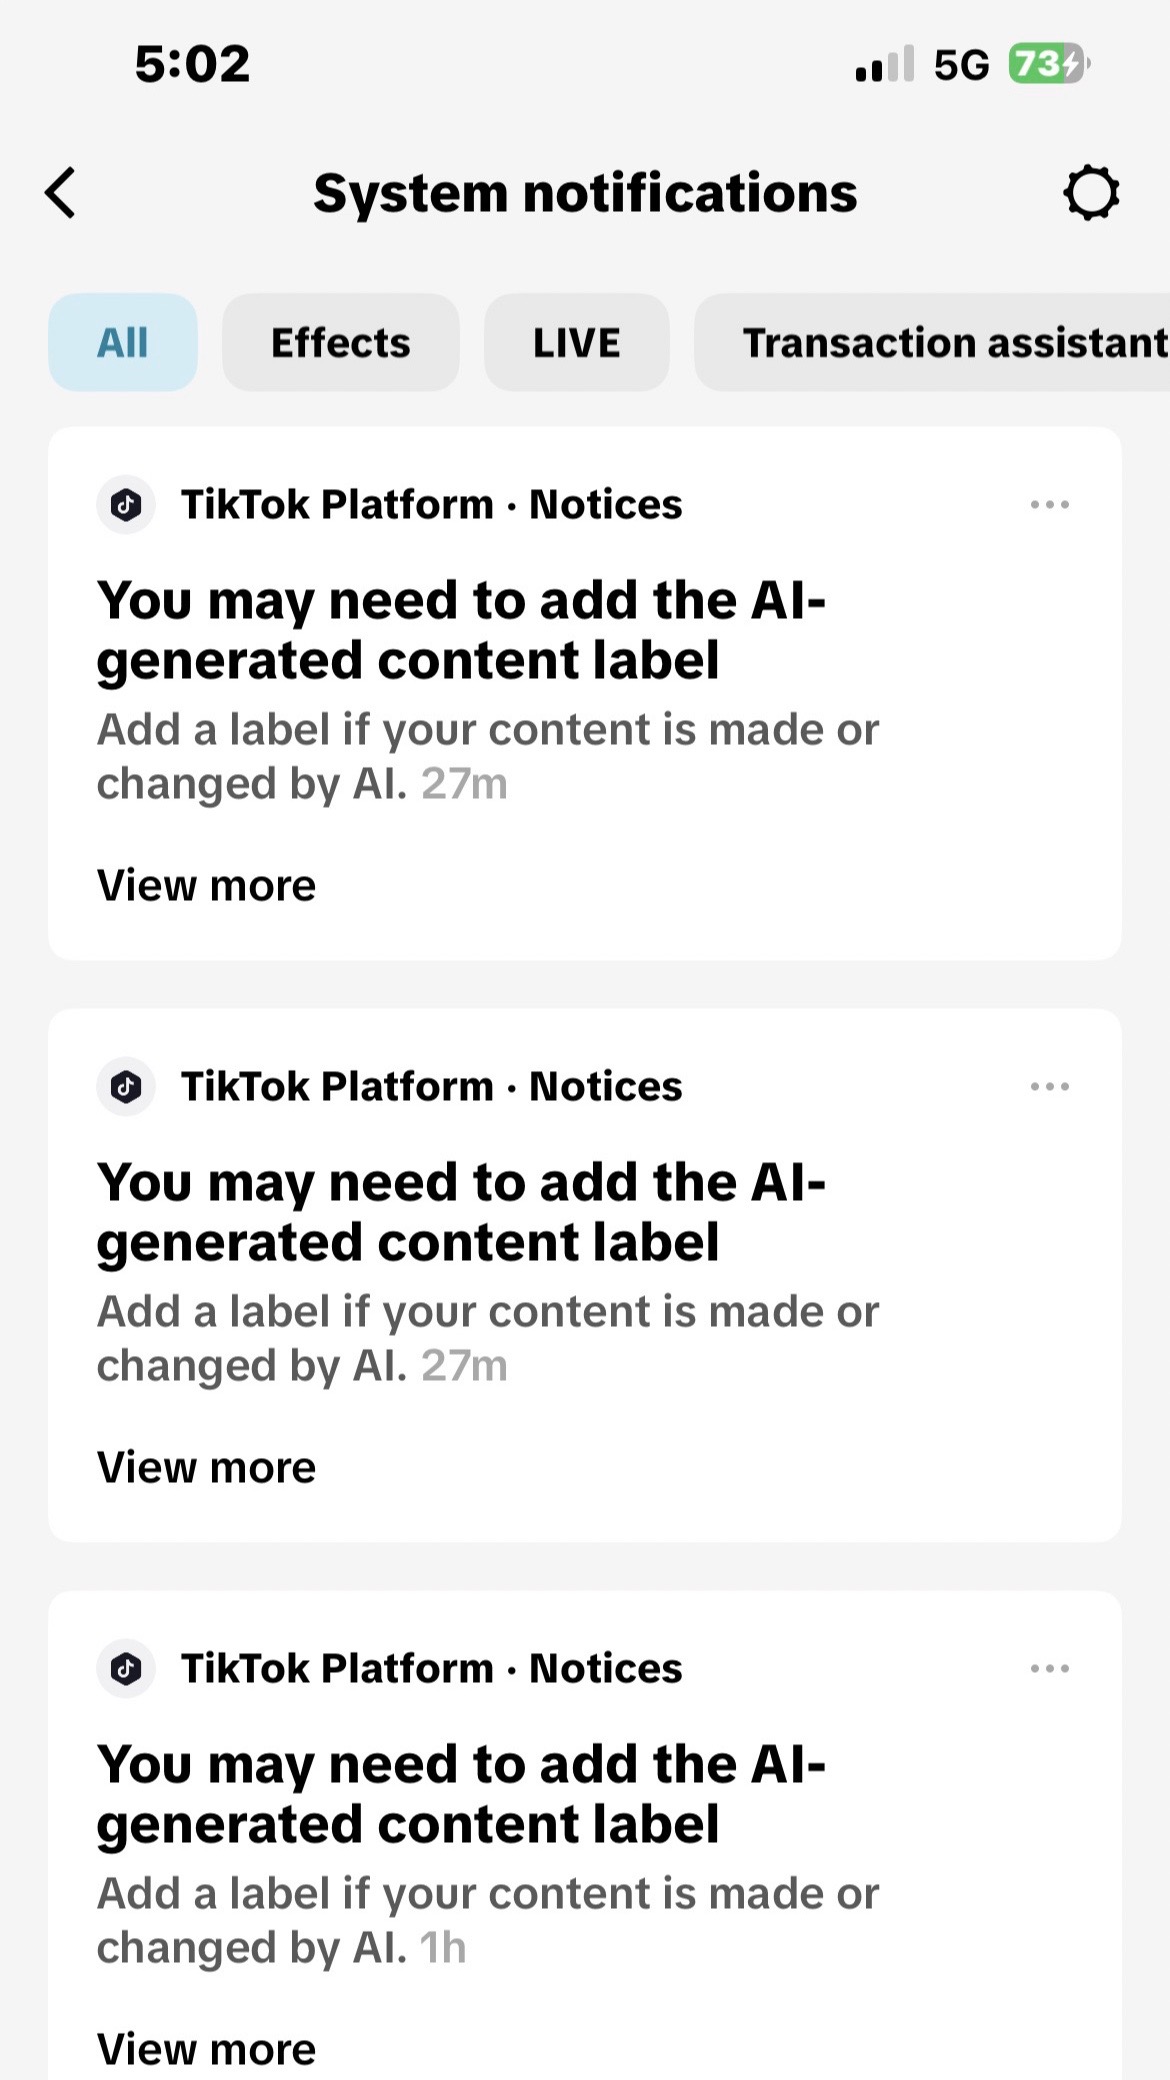Viewport: 1170px width, 2080px height.
Task: Open notification settings gear icon
Action: pyautogui.click(x=1091, y=192)
